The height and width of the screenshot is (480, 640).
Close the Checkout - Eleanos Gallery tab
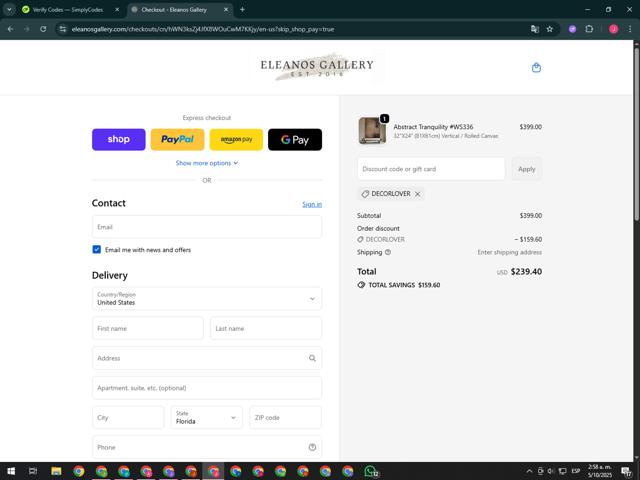pos(226,9)
